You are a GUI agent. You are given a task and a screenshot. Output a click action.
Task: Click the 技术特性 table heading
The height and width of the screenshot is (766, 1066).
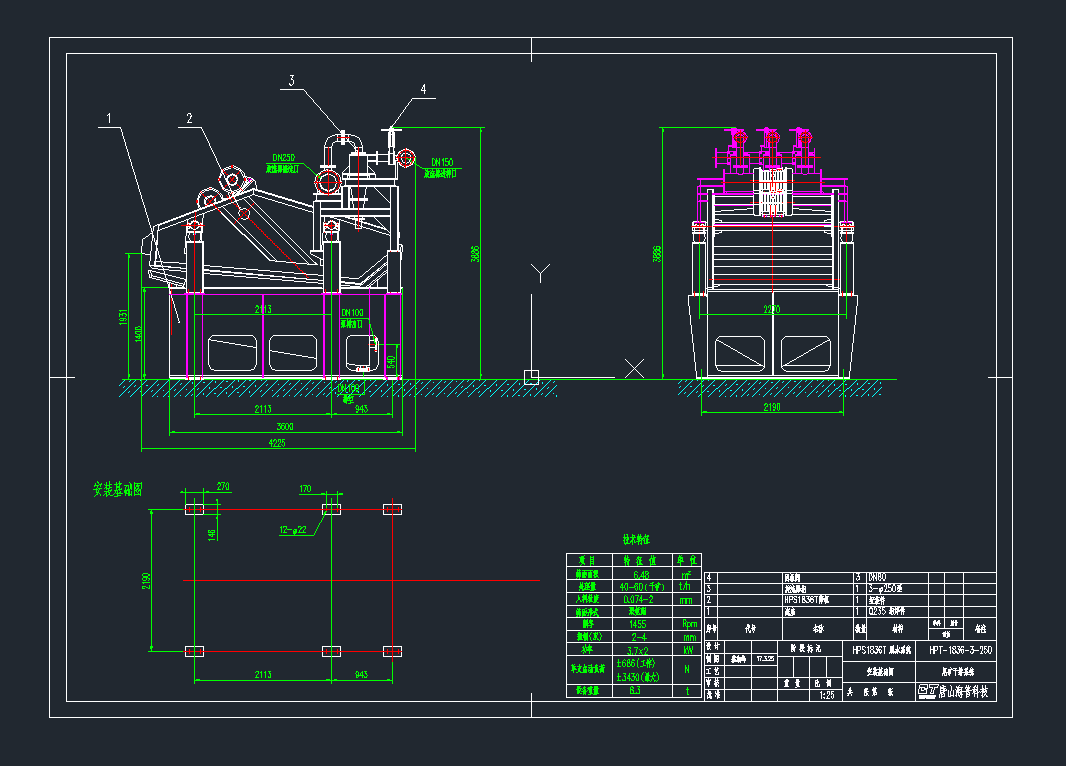tap(636, 540)
